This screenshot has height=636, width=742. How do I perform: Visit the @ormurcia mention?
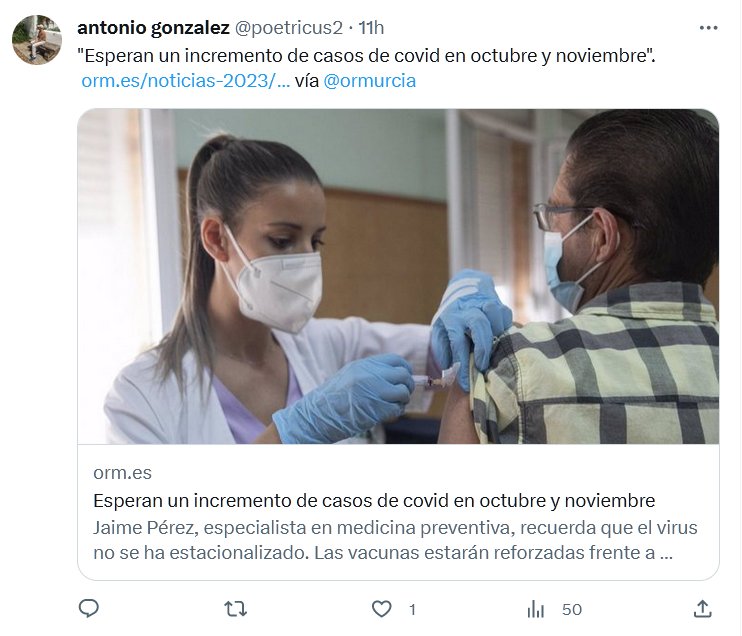point(370,80)
